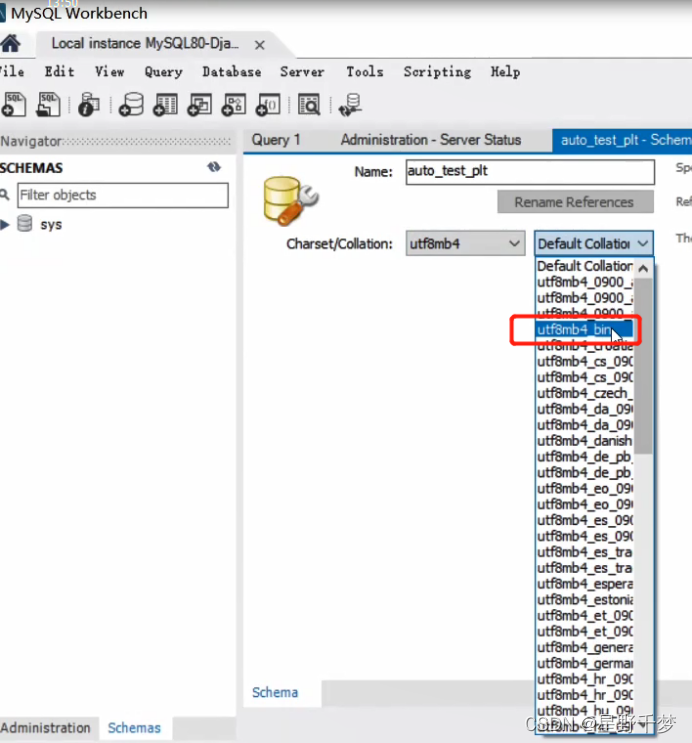Open the Database menu
The height and width of the screenshot is (743, 692).
[x=231, y=72]
